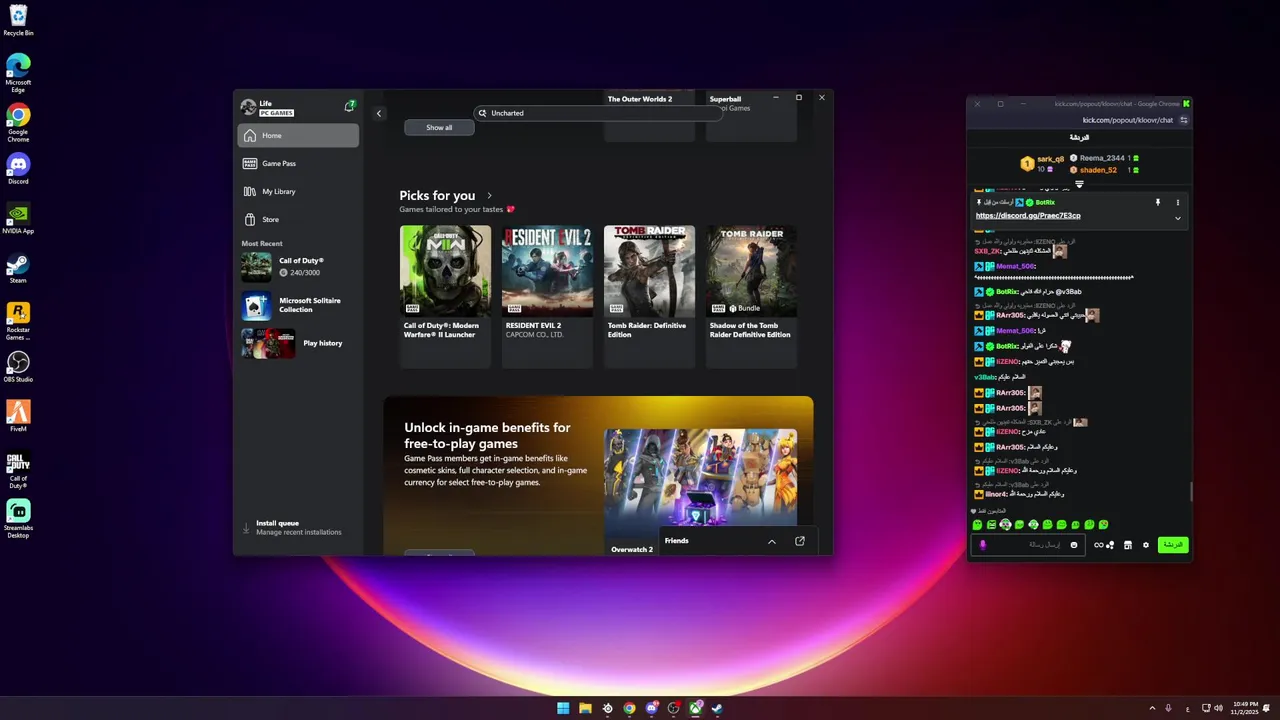Open the Recycle Bin desktop icon
The width and height of the screenshot is (1280, 720).
click(x=18, y=20)
